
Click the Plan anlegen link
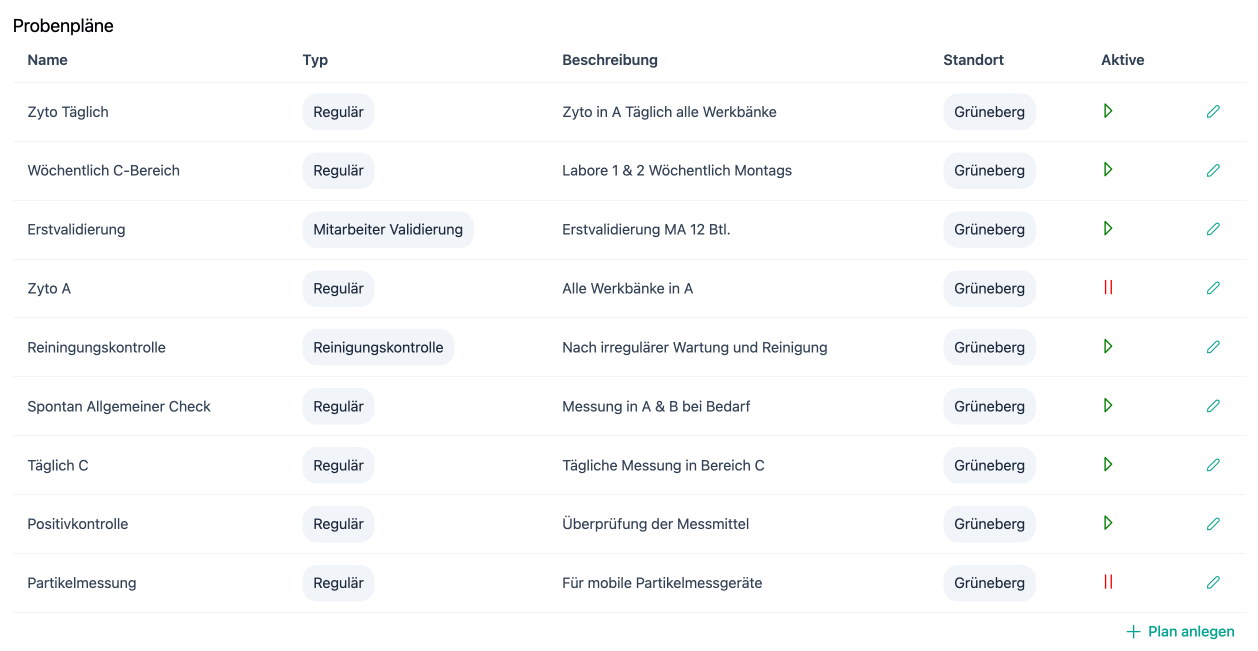coord(1180,632)
